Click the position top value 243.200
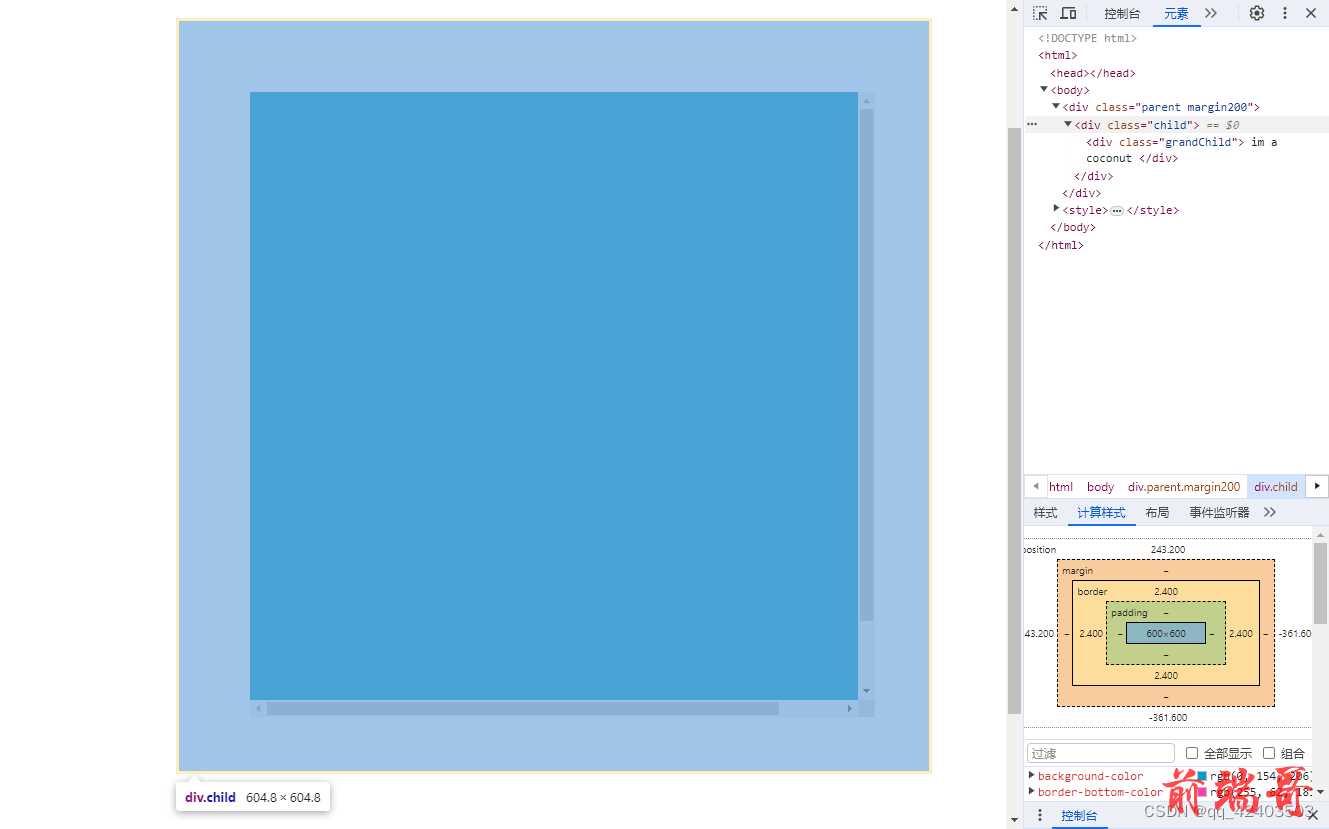The width and height of the screenshot is (1329, 829). (x=1167, y=550)
